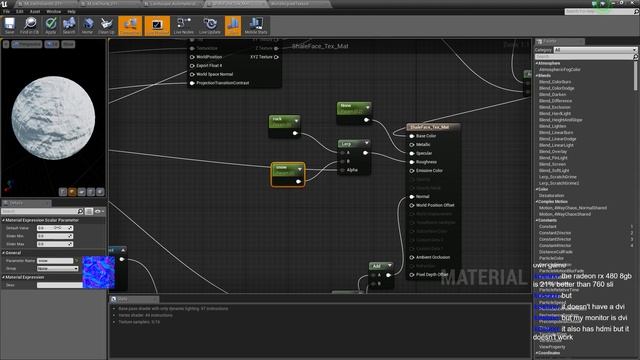Click the Slider Max value field
The height and width of the screenshot is (360, 640).
pos(55,244)
